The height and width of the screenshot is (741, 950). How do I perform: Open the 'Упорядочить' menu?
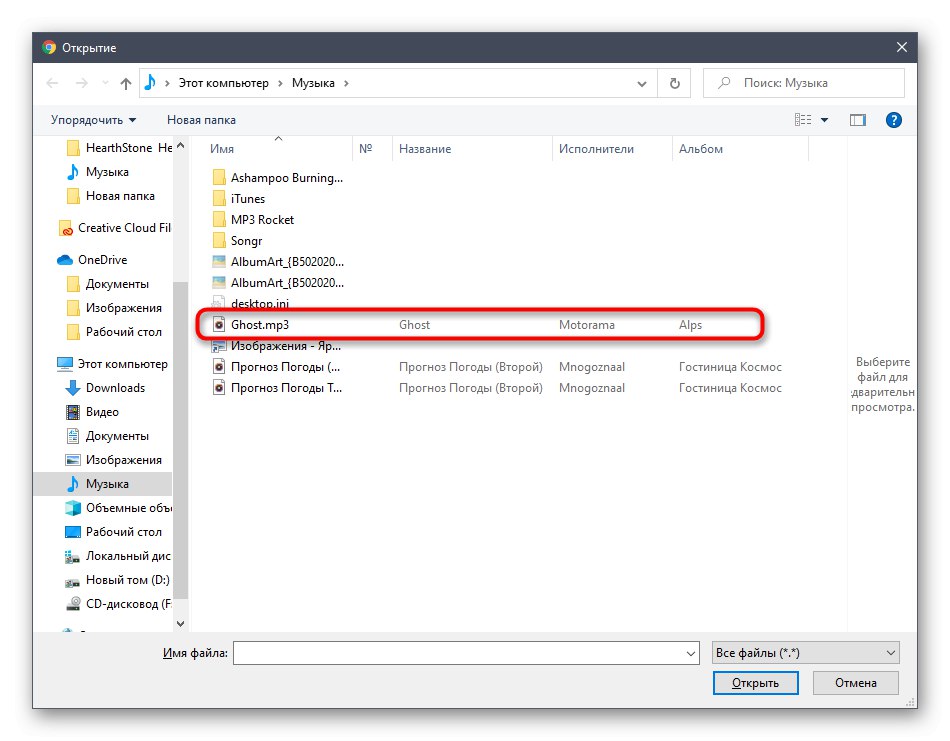click(93, 120)
